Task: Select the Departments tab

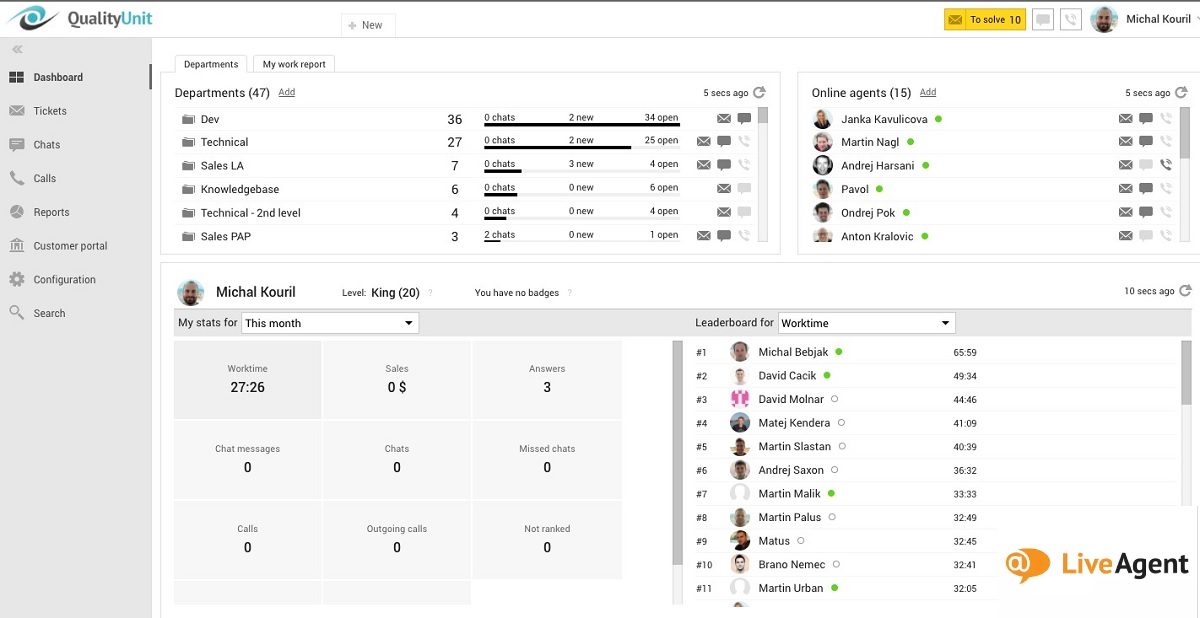Action: [210, 63]
